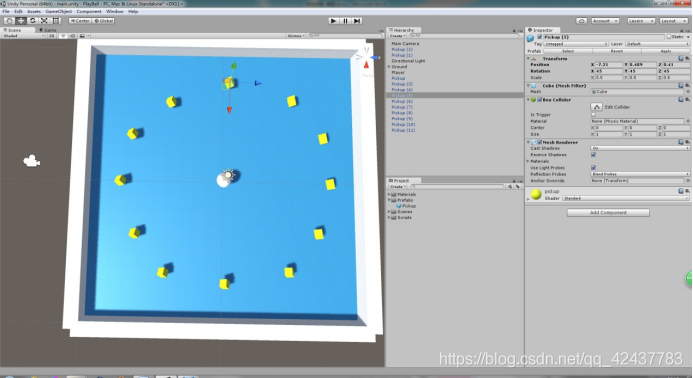Toggle 2D view mode button

click(52, 36)
